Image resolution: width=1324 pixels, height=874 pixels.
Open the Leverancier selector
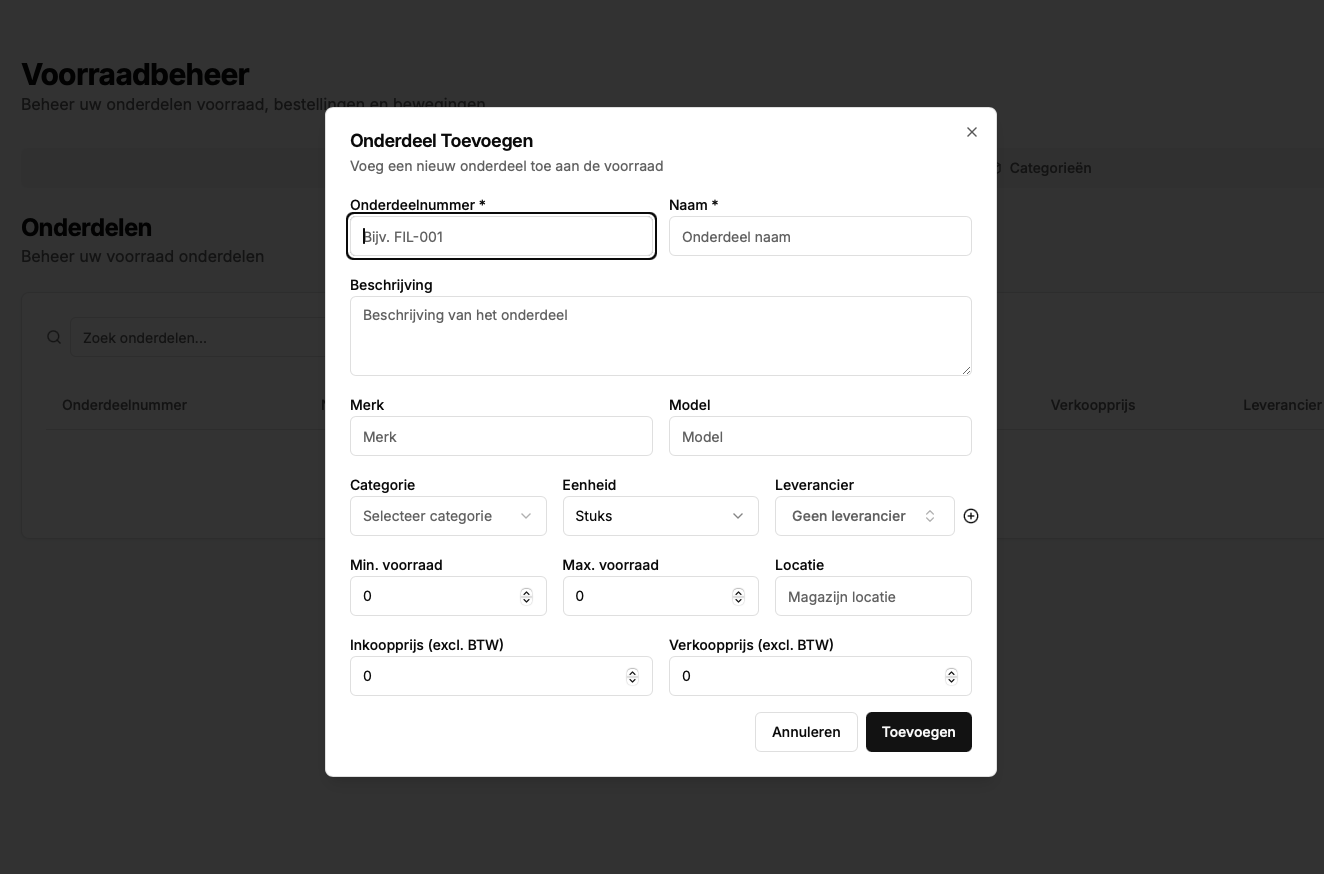click(864, 516)
